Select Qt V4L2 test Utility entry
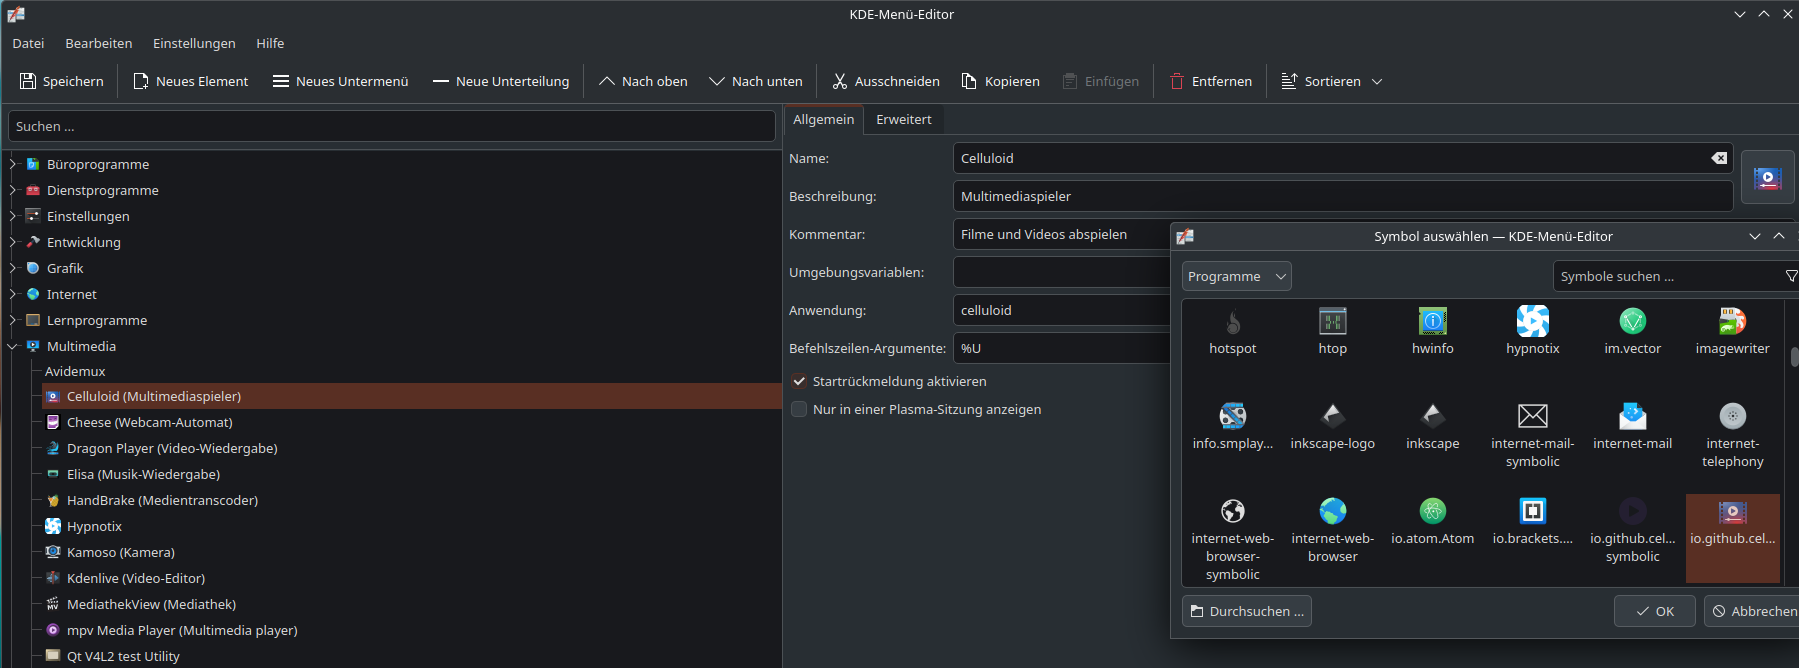The image size is (1799, 668). tap(123, 656)
